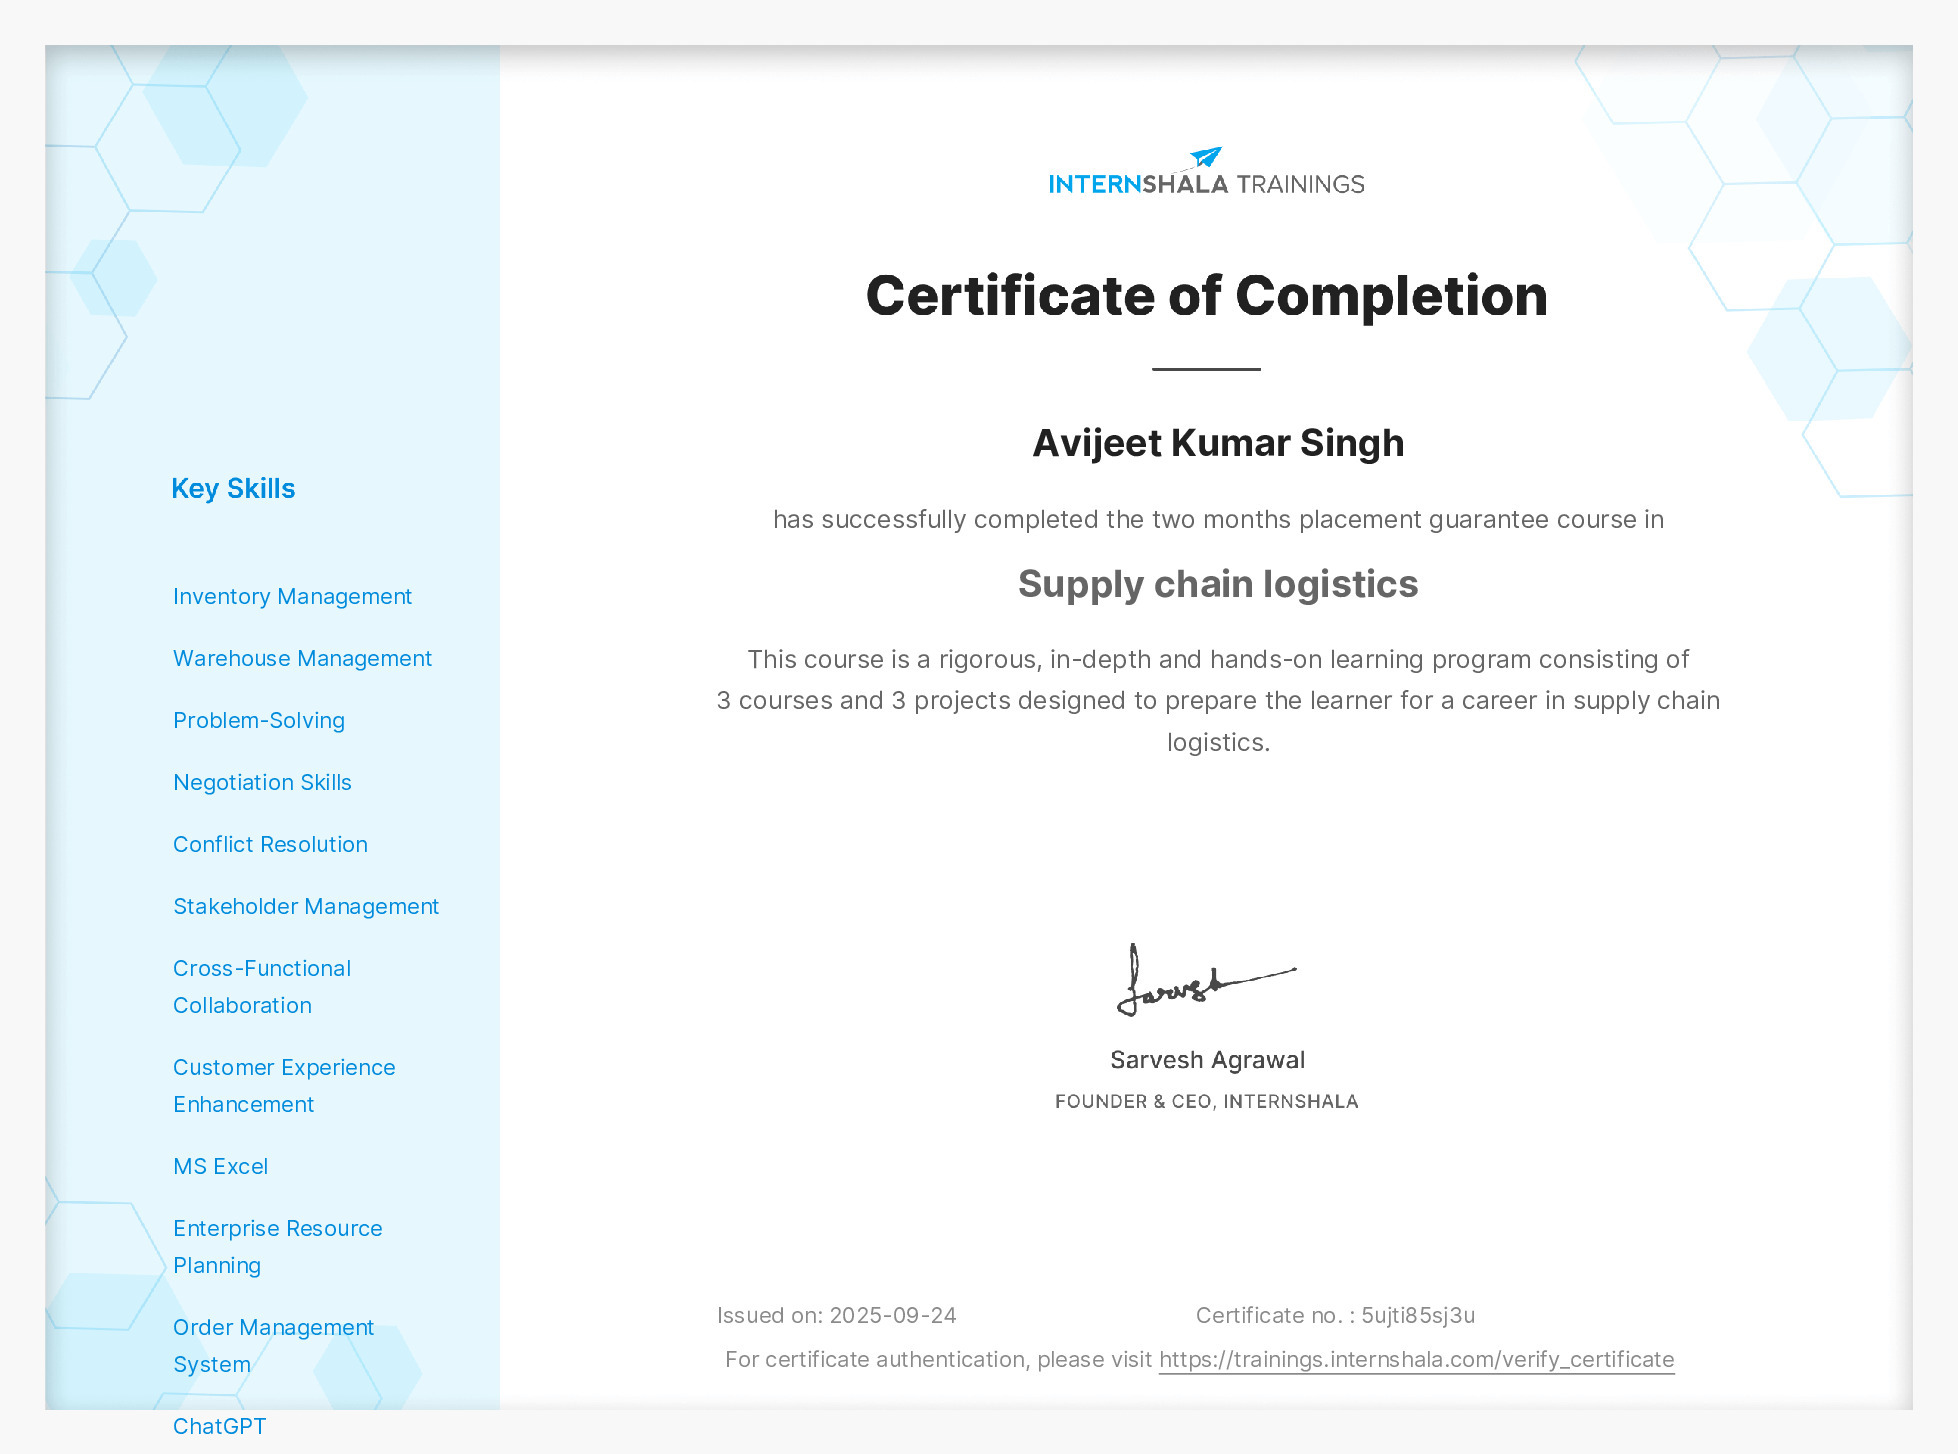Image resolution: width=1958 pixels, height=1454 pixels.
Task: Select 'Warehouse Management' skill
Action: pos(302,659)
